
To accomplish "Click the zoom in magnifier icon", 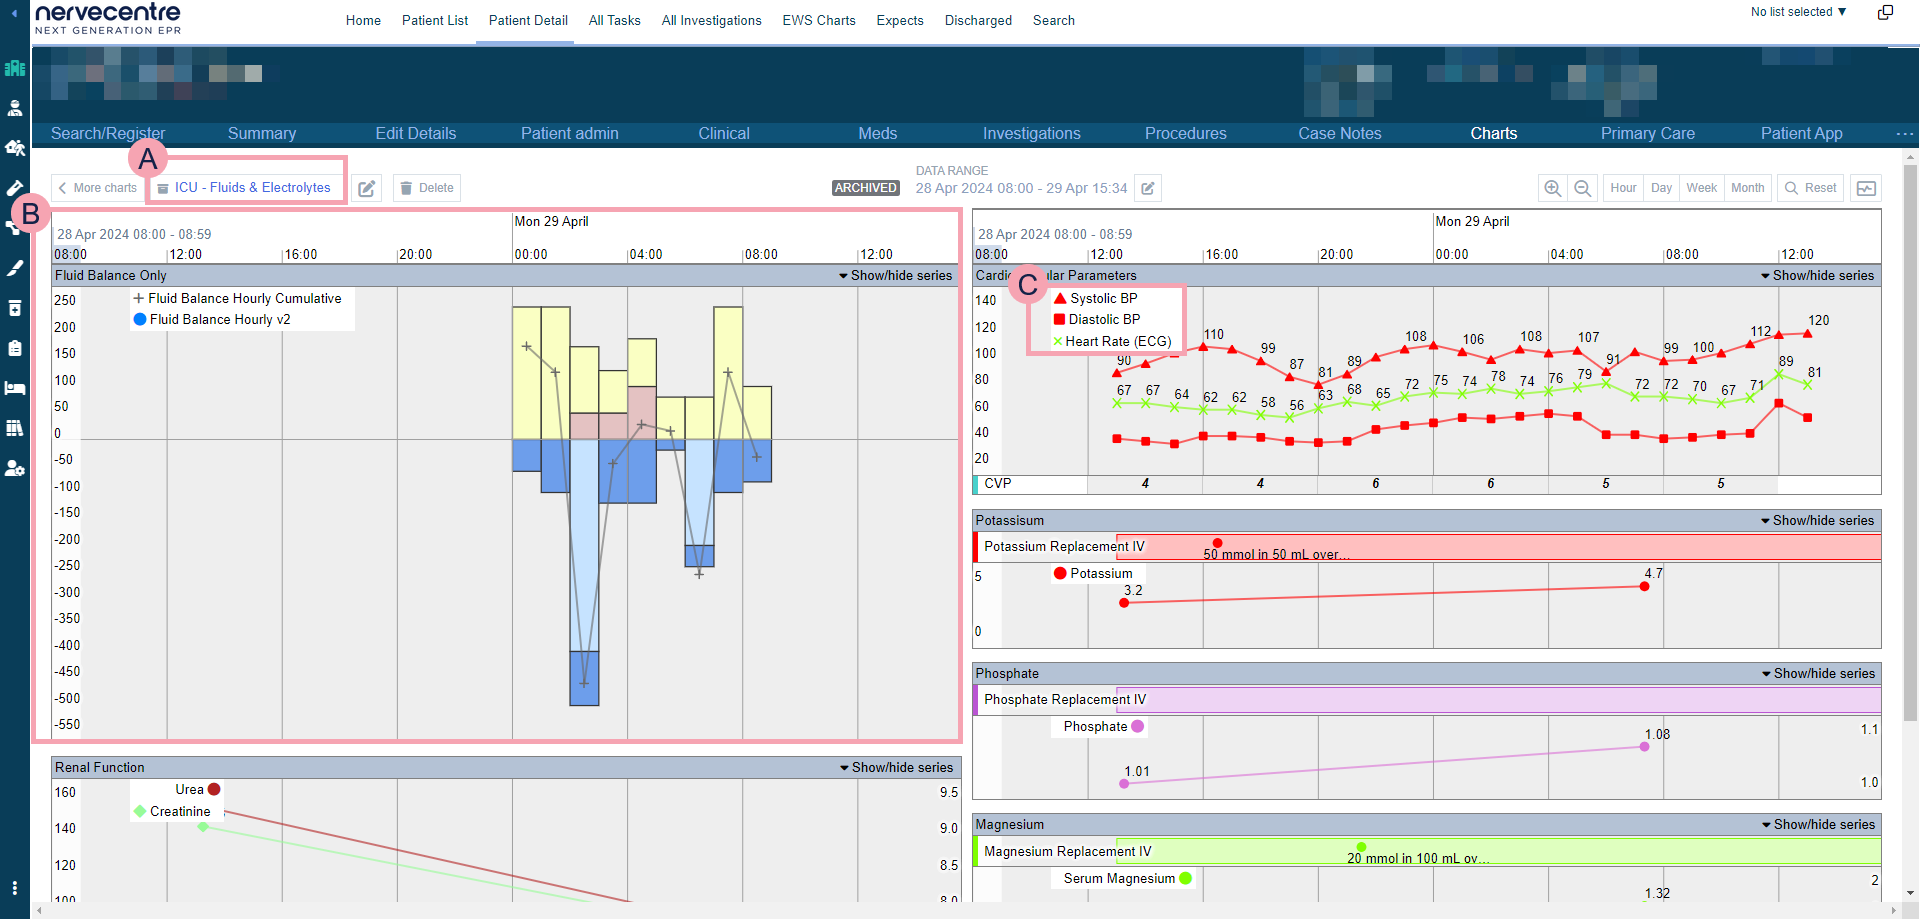I will [1552, 188].
